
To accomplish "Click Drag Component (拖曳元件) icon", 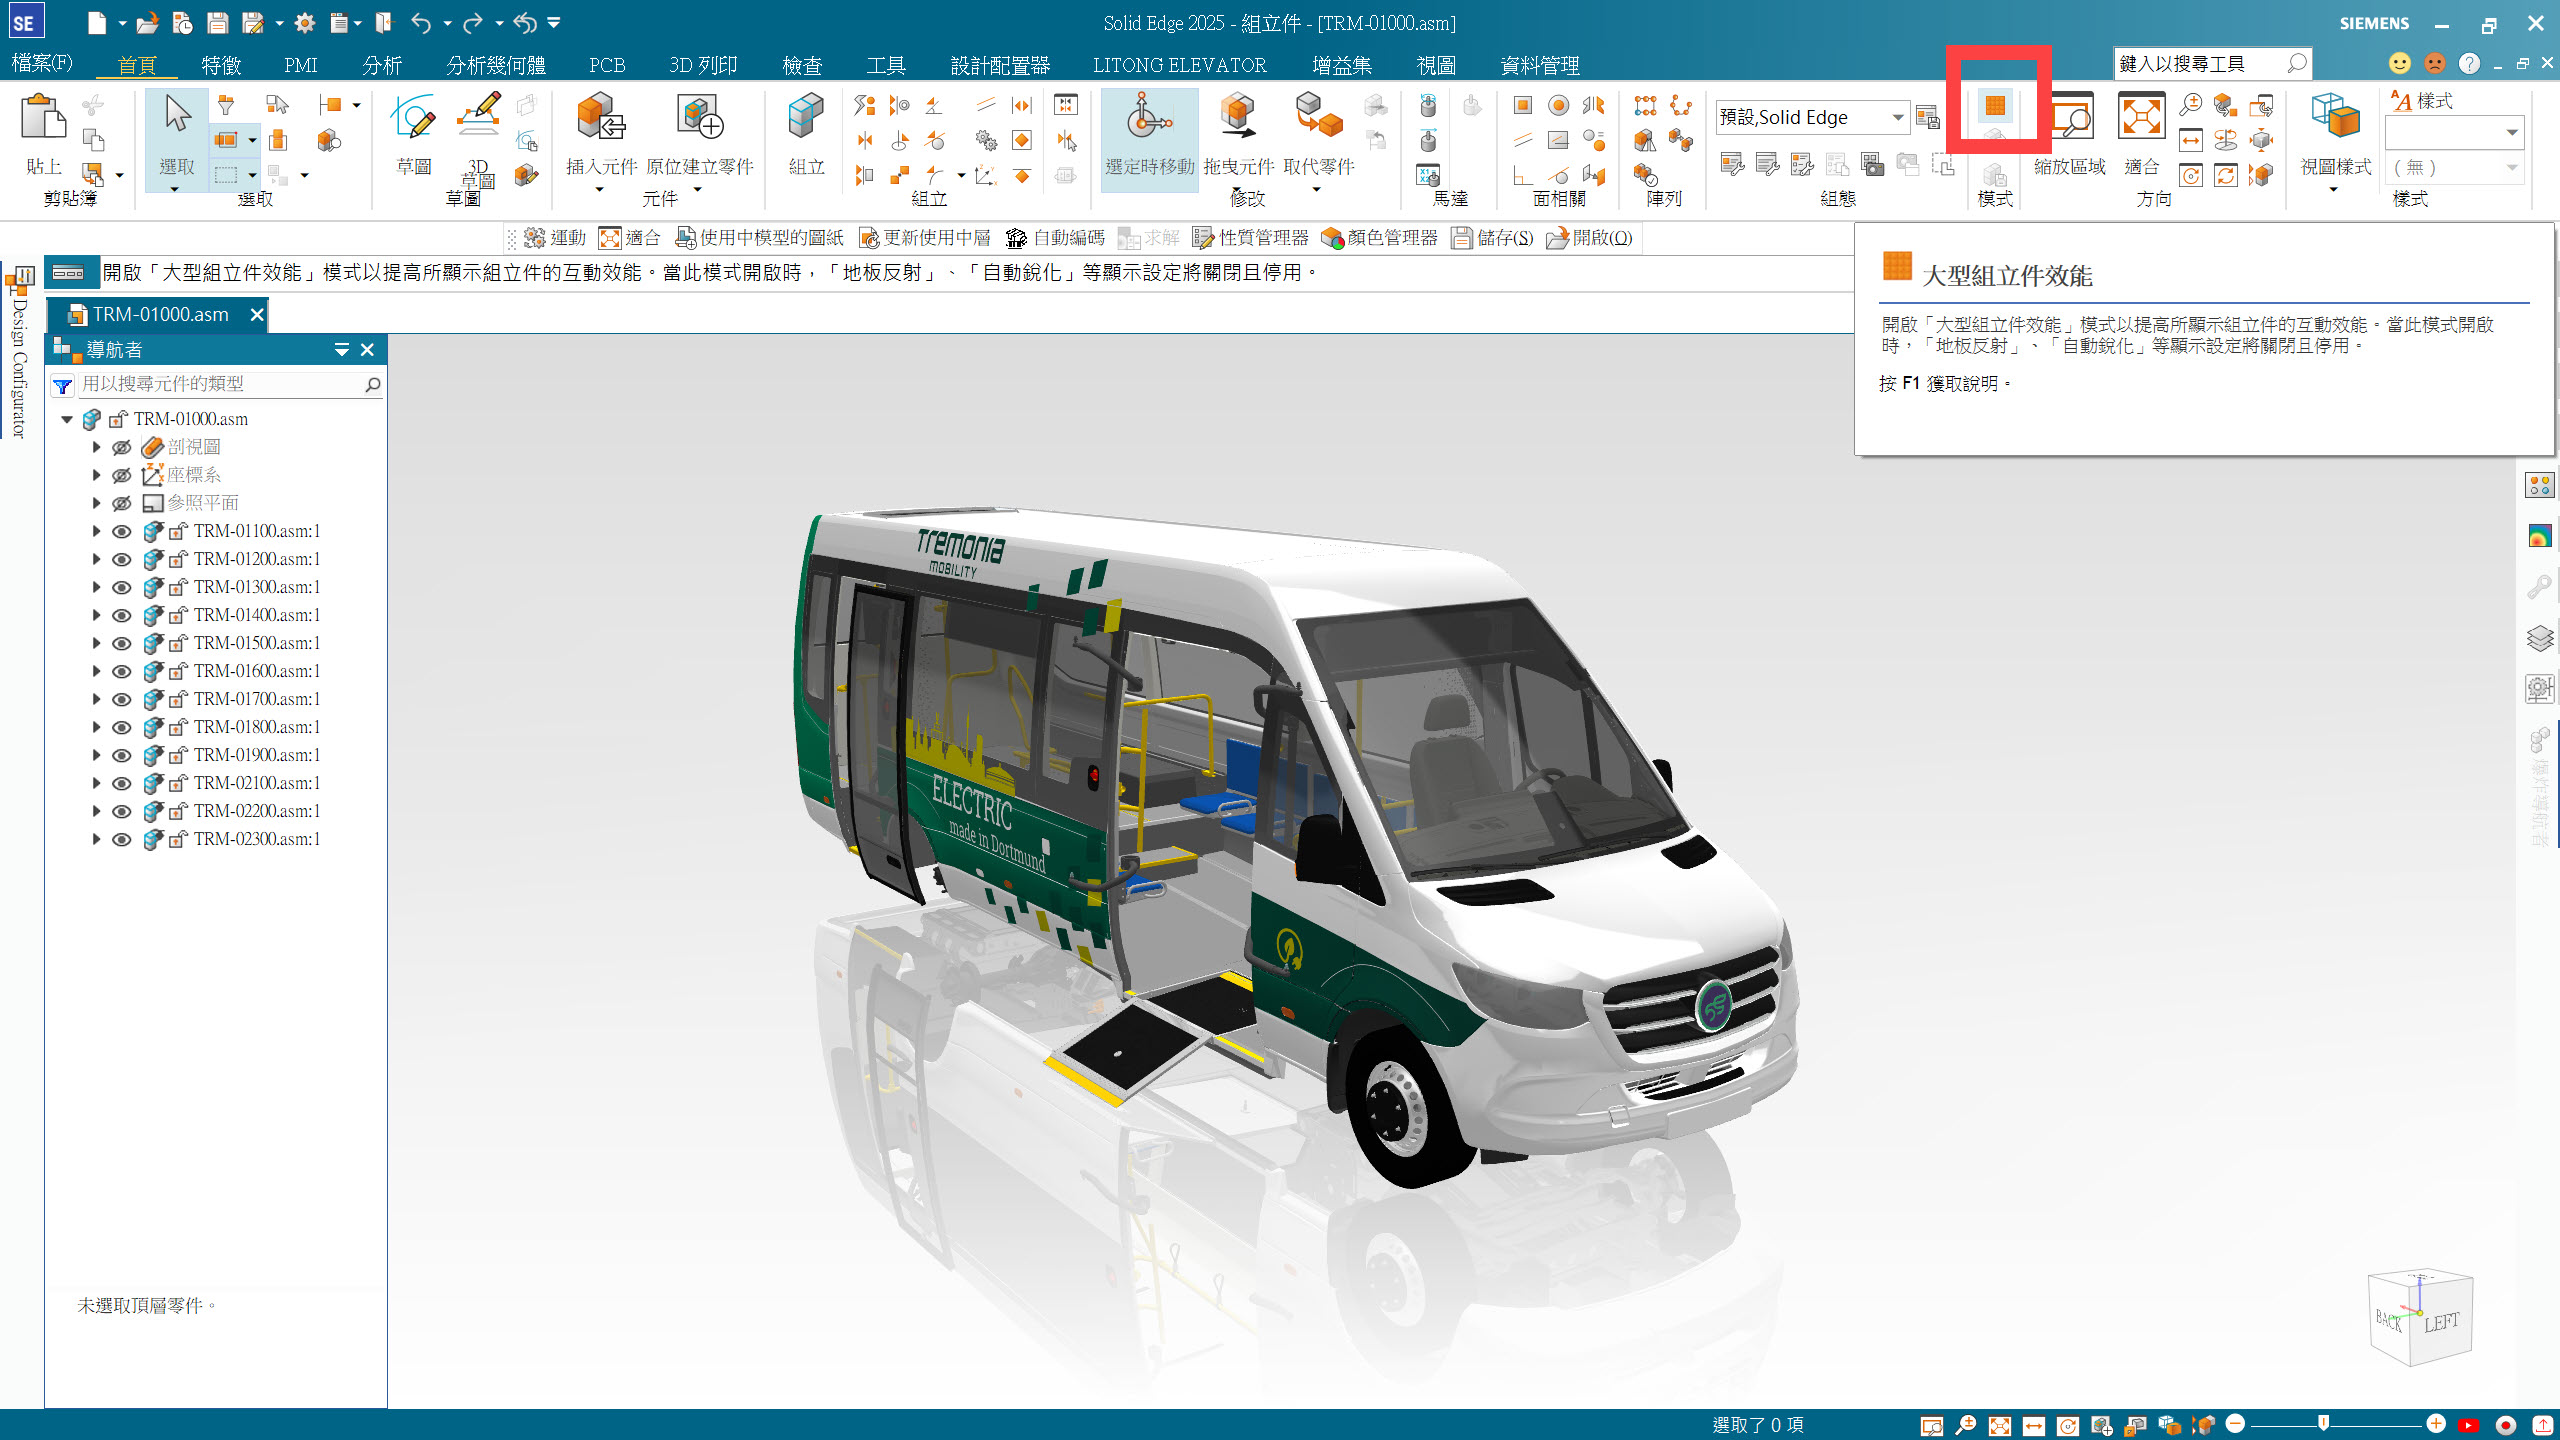I will tap(1238, 116).
